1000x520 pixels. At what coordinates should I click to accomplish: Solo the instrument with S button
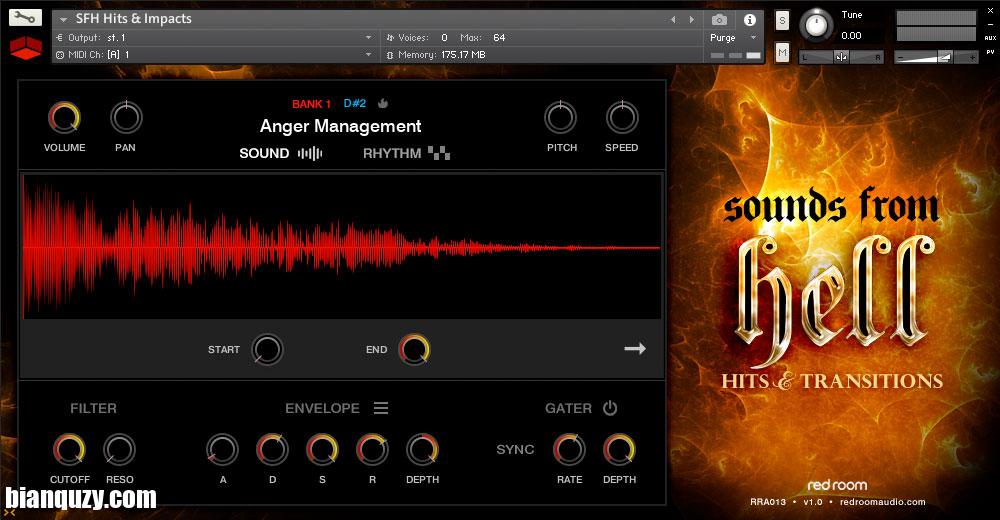point(782,21)
